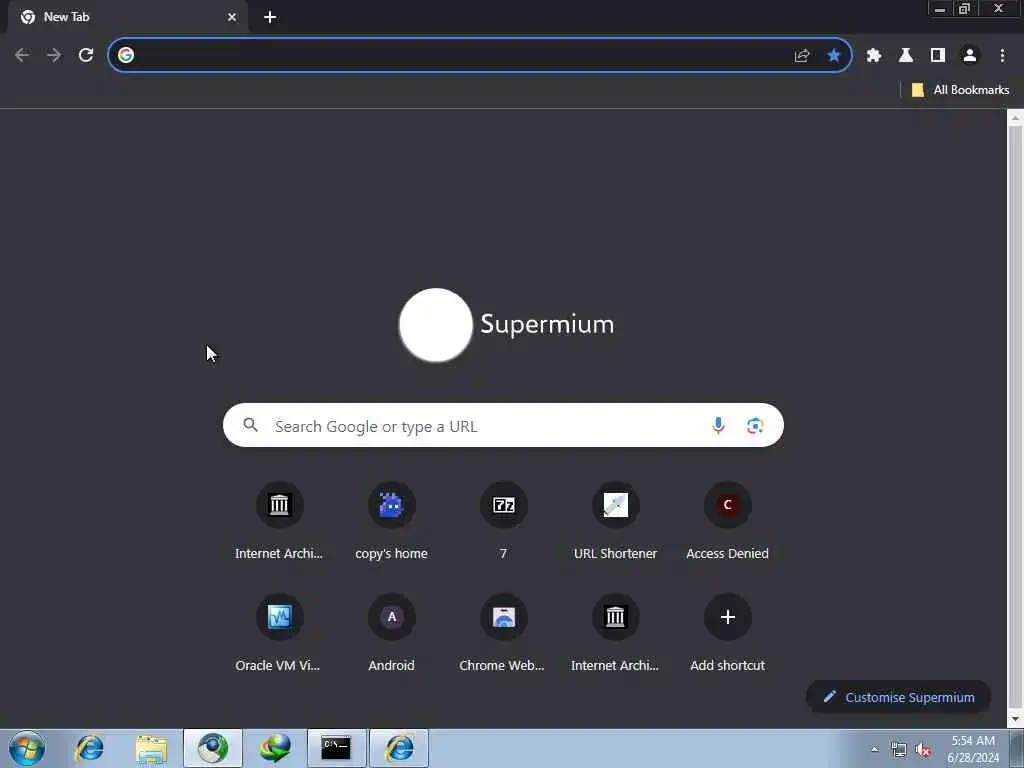This screenshot has width=1024, height=768.
Task: Open the experiments flask icon
Action: [906, 56]
